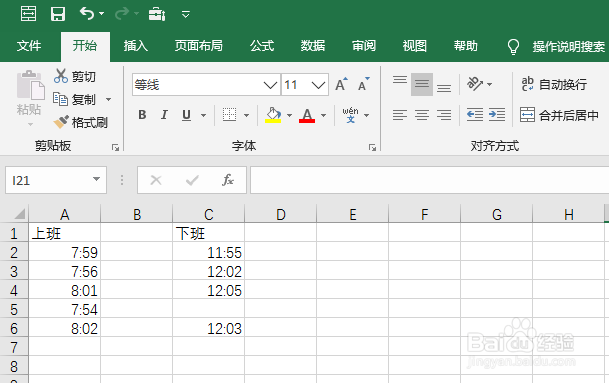Image resolution: width=609 pixels, height=383 pixels.
Task: Toggle Align Left icon
Action: point(400,115)
